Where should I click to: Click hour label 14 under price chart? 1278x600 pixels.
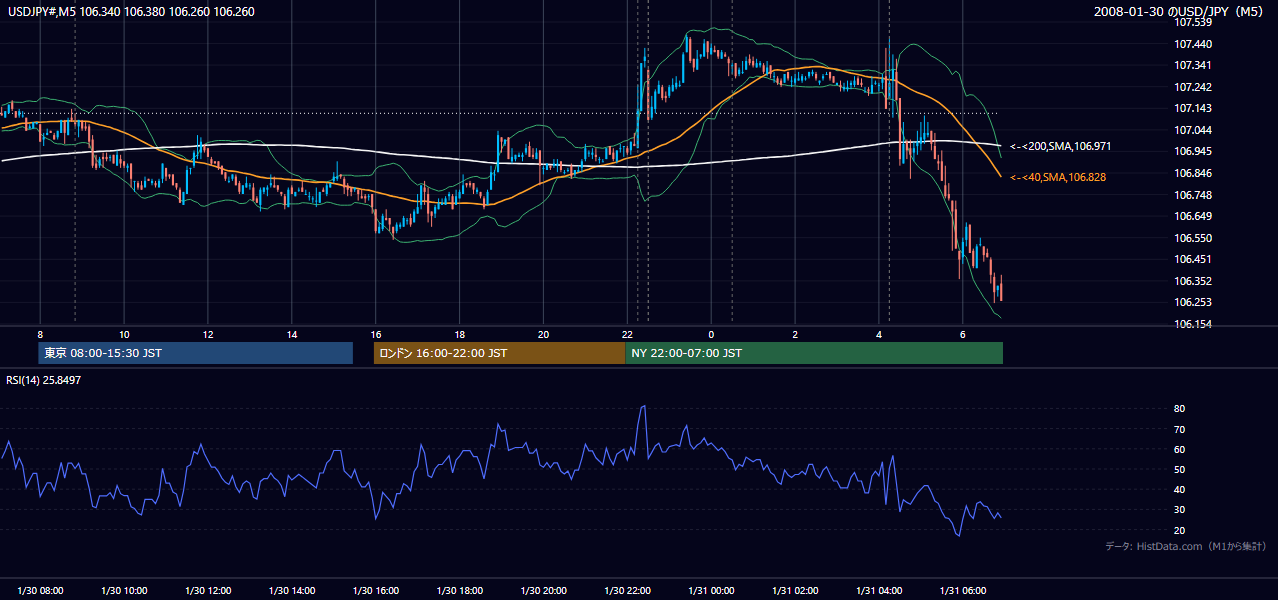tap(292, 334)
